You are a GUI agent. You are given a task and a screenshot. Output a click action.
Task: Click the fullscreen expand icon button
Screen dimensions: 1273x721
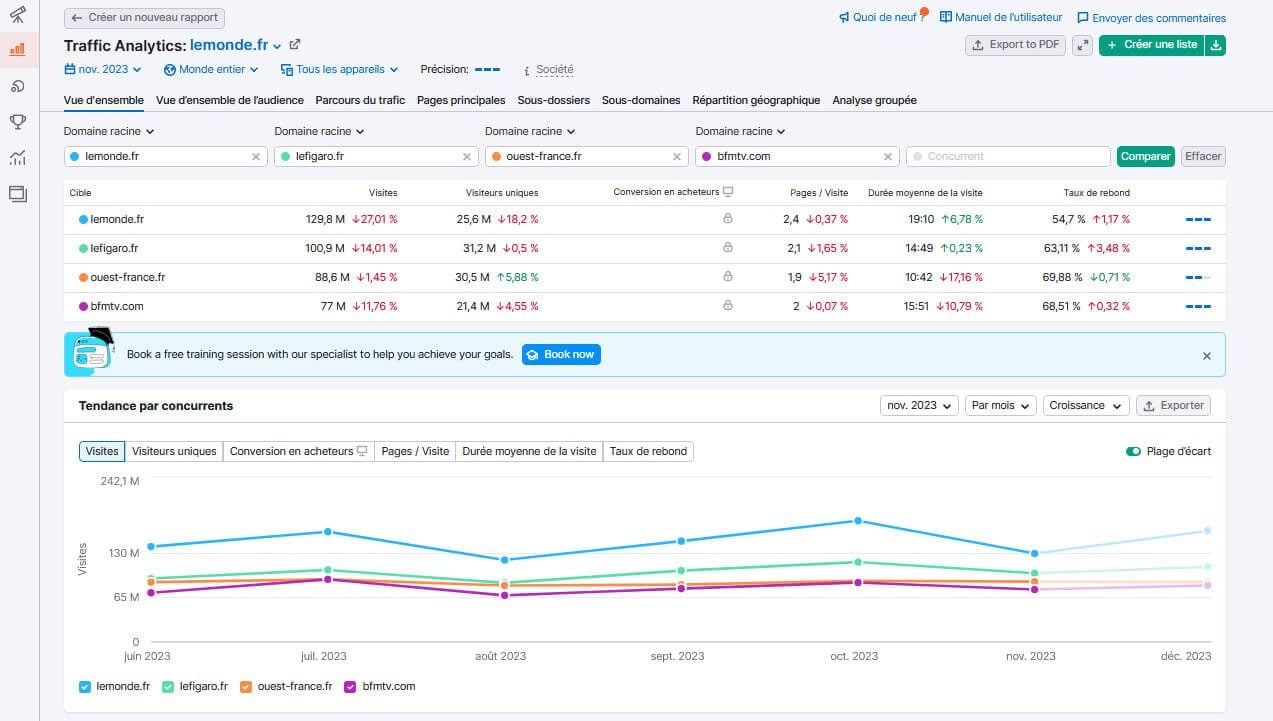pyautogui.click(x=1082, y=45)
